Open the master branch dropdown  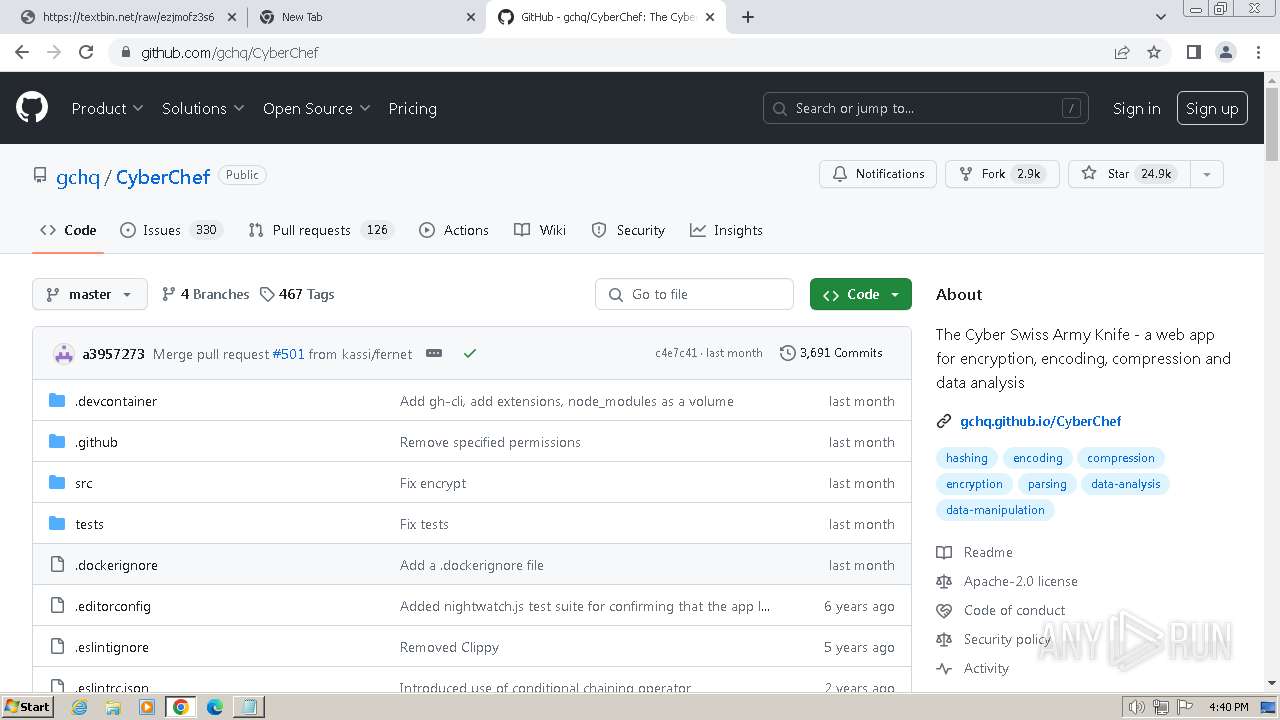pyautogui.click(x=90, y=294)
